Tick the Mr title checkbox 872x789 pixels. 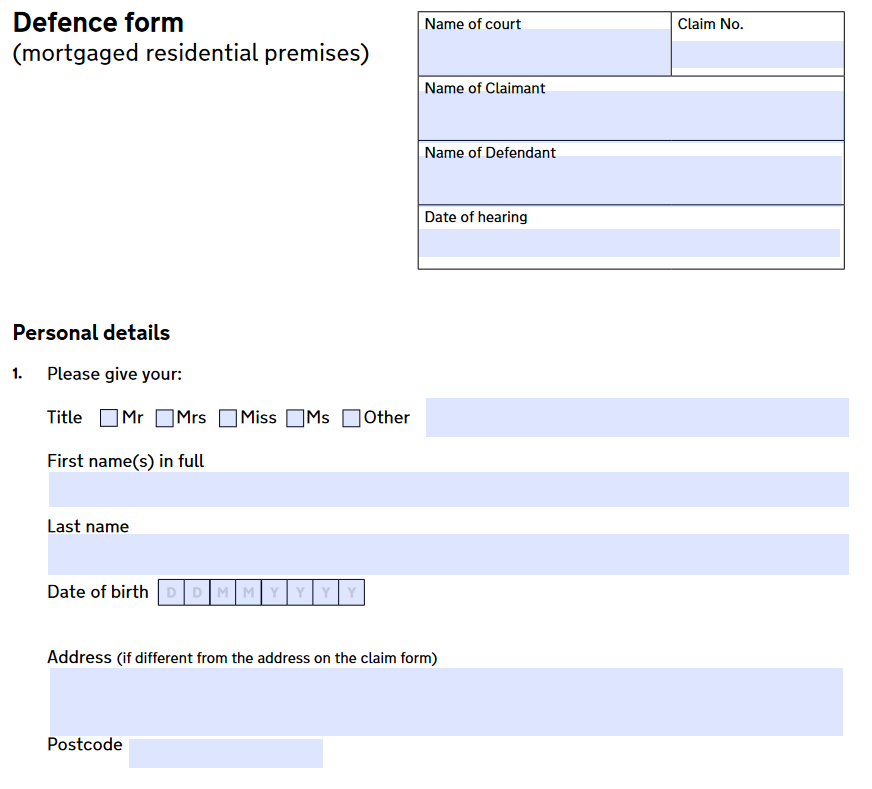[109, 418]
